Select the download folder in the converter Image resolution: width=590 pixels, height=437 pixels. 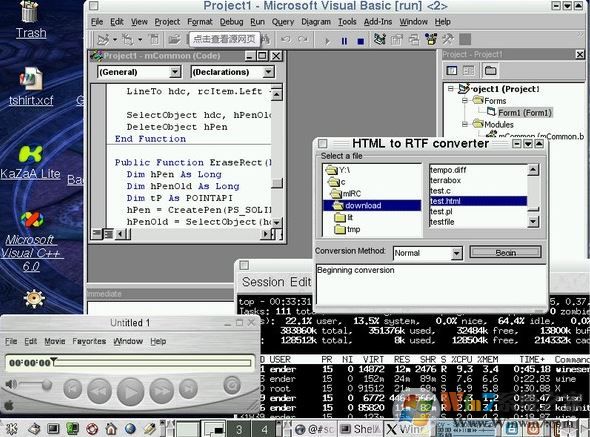click(372, 205)
